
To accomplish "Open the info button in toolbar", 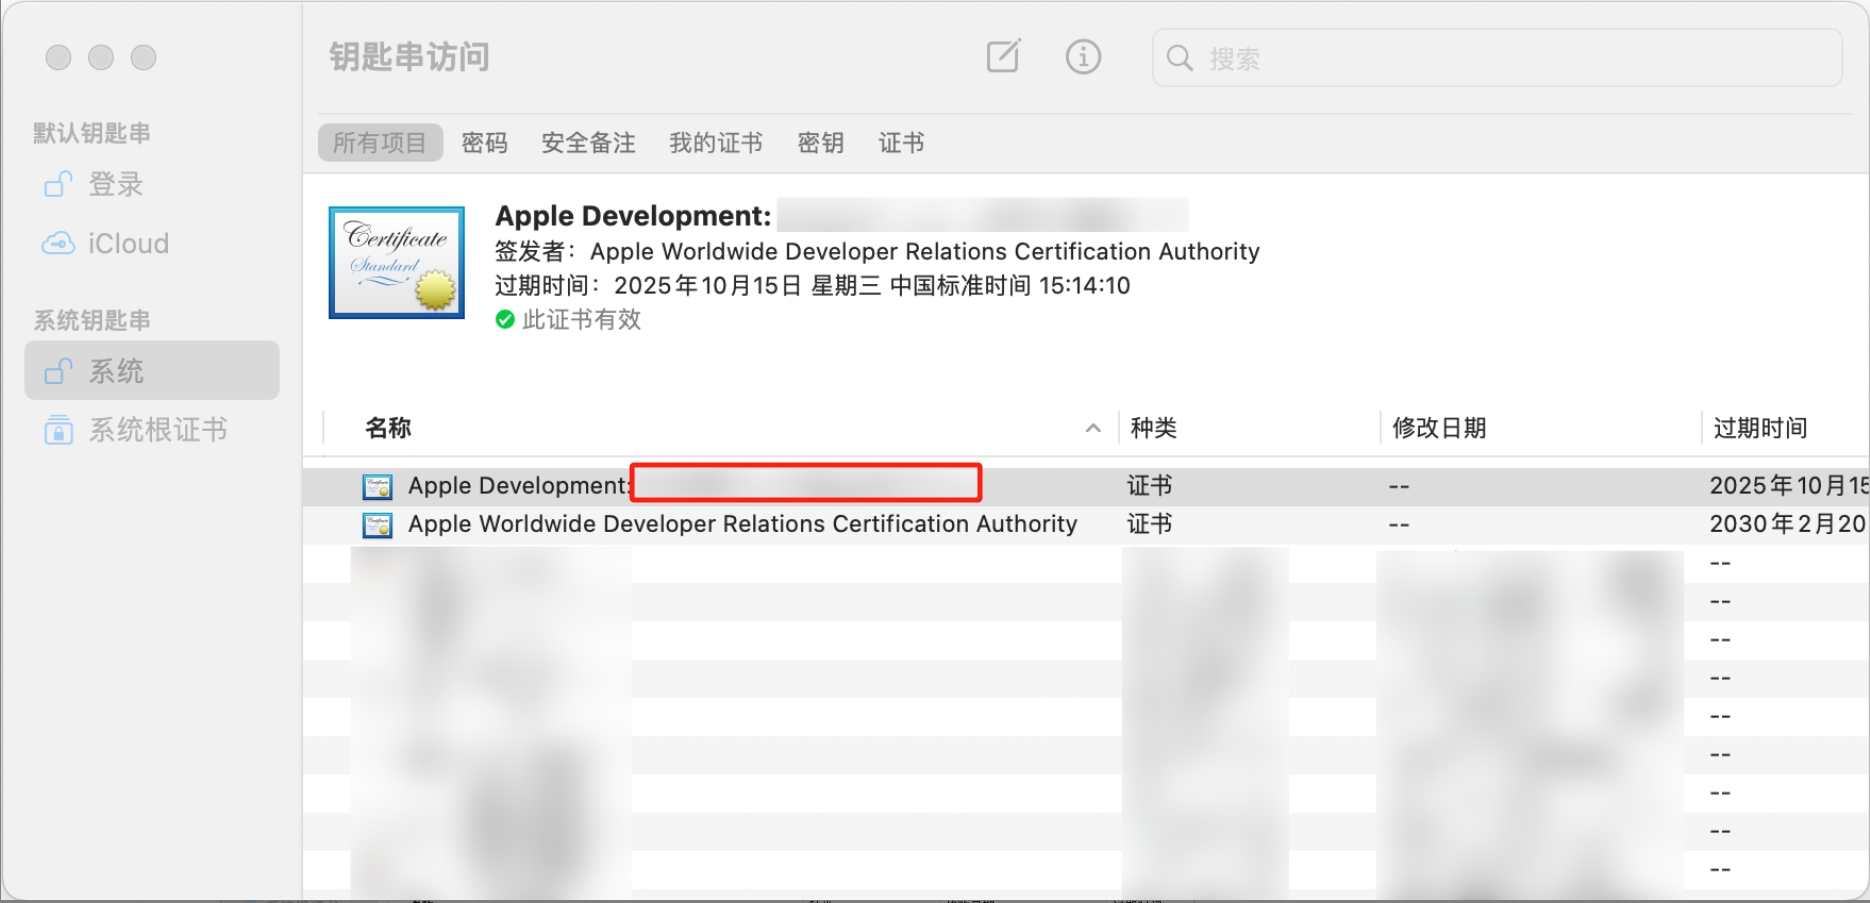I will click(x=1083, y=57).
